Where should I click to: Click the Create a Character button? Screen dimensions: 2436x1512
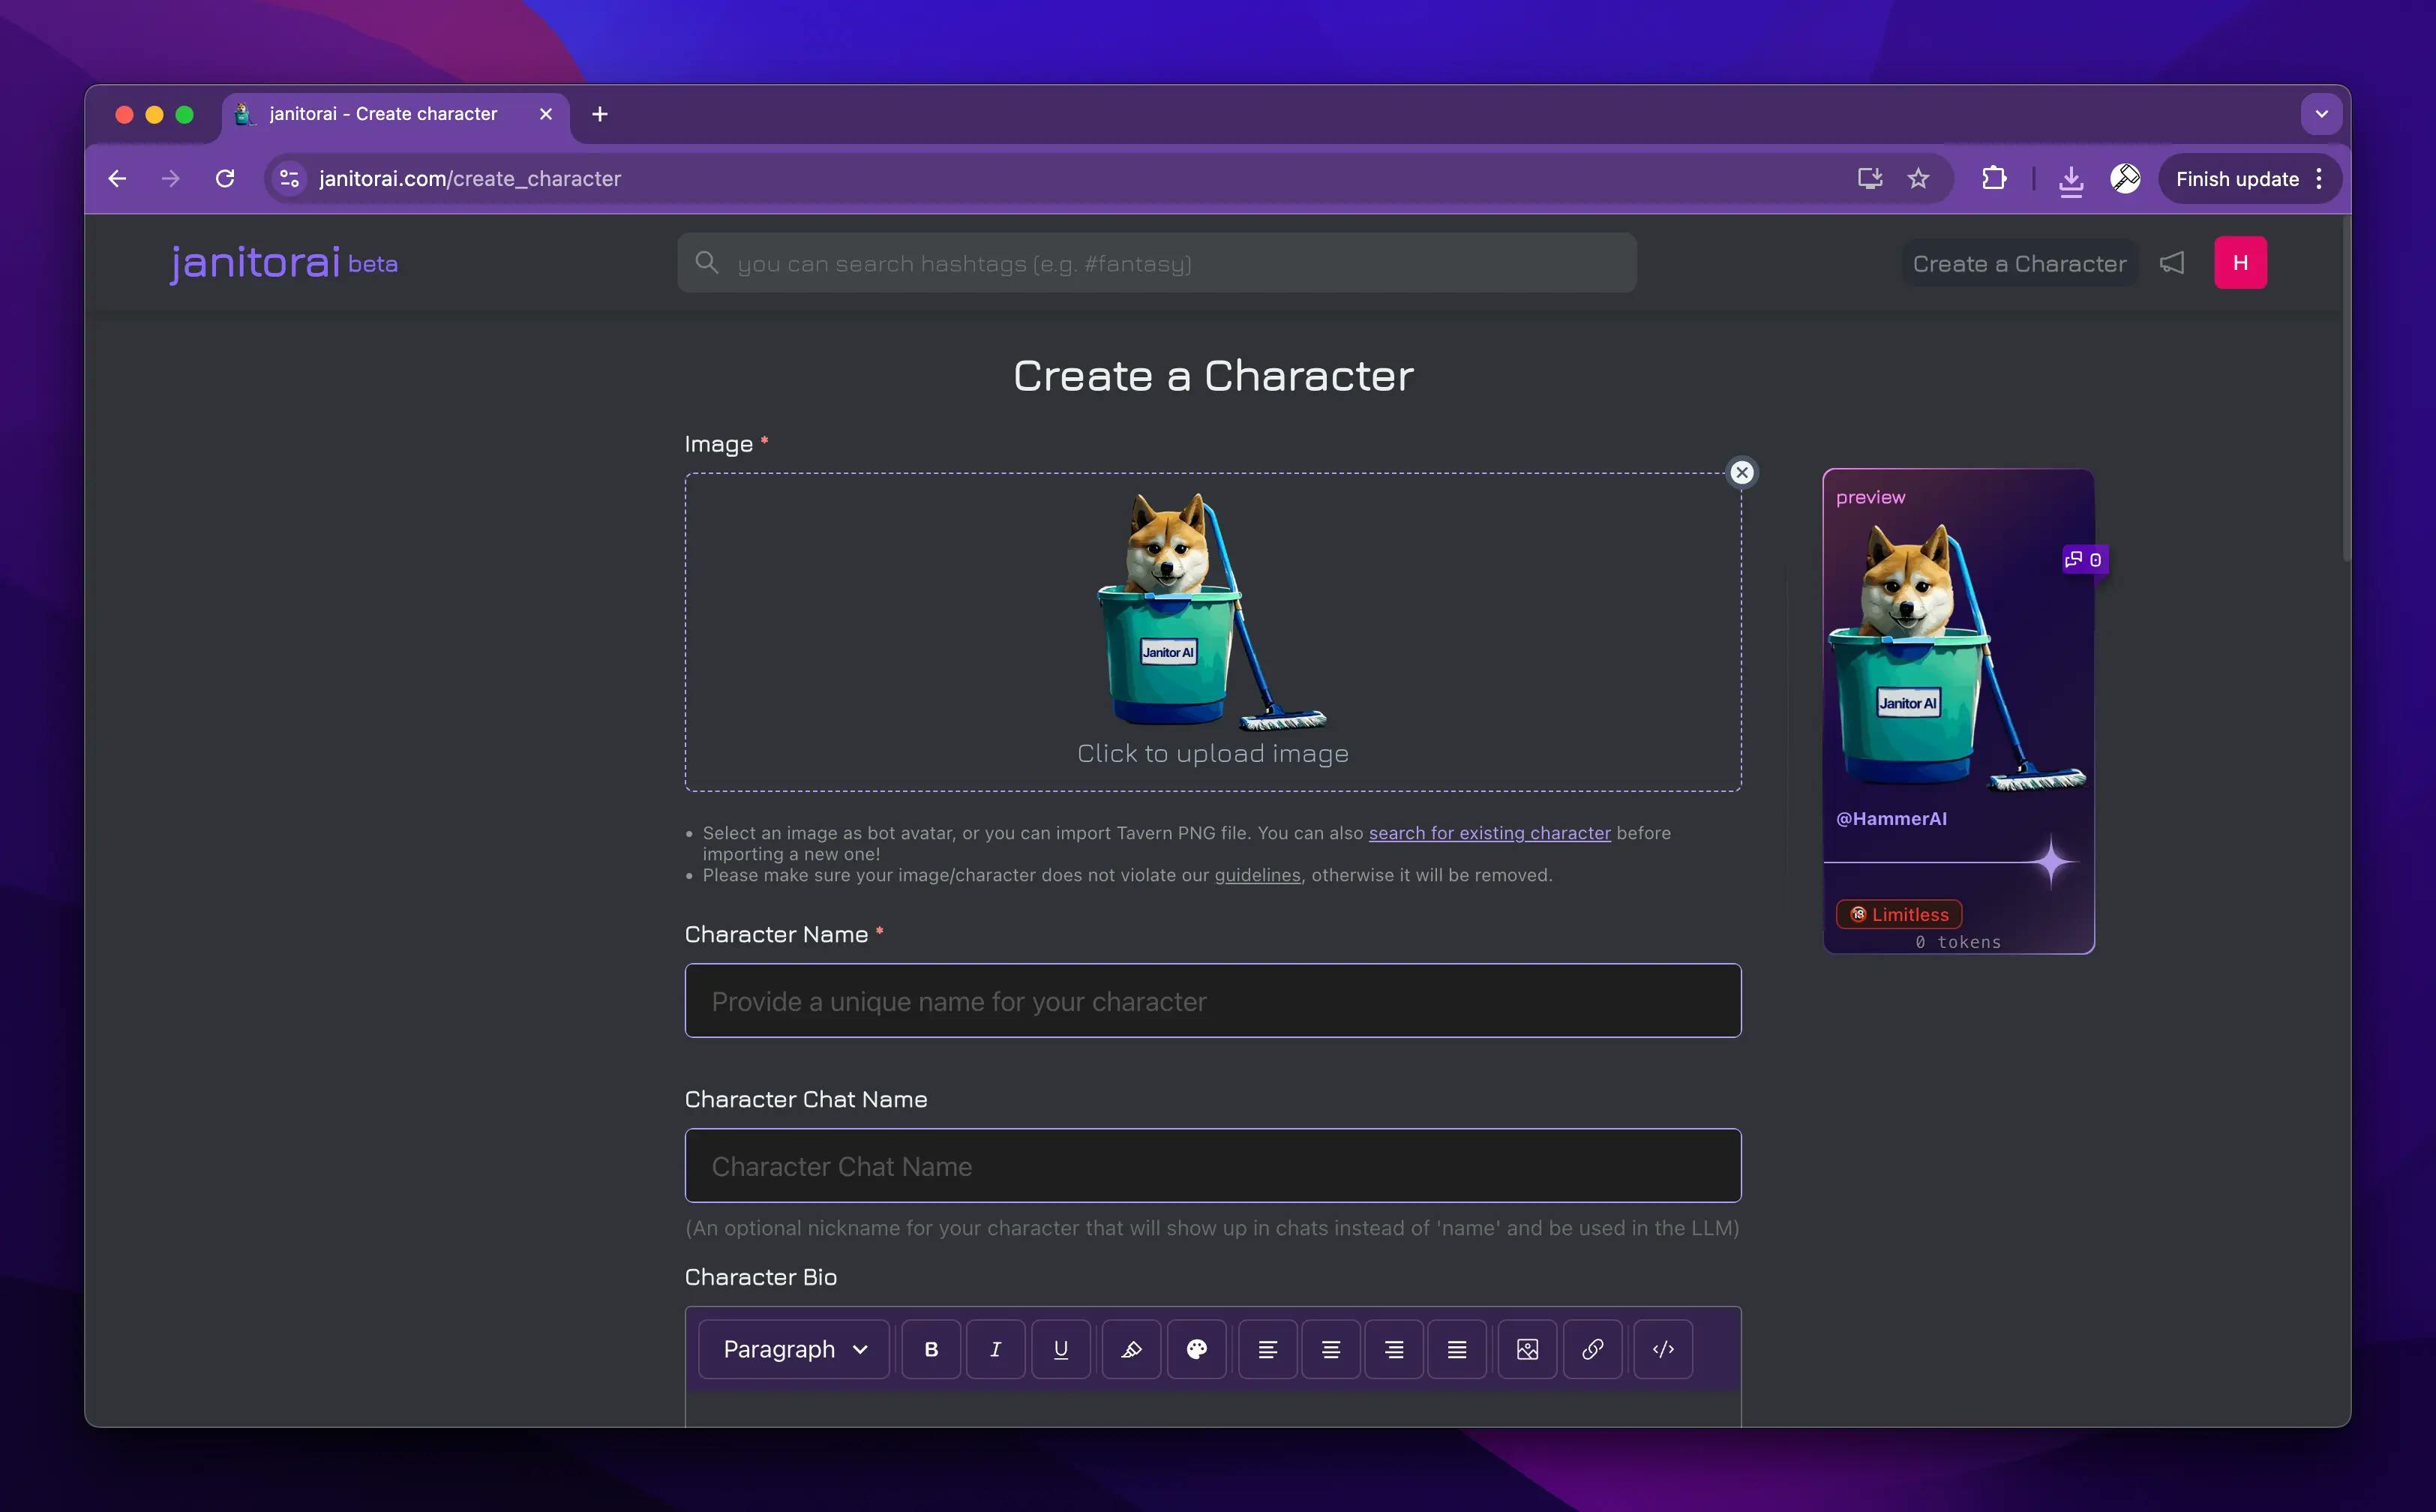point(2019,263)
